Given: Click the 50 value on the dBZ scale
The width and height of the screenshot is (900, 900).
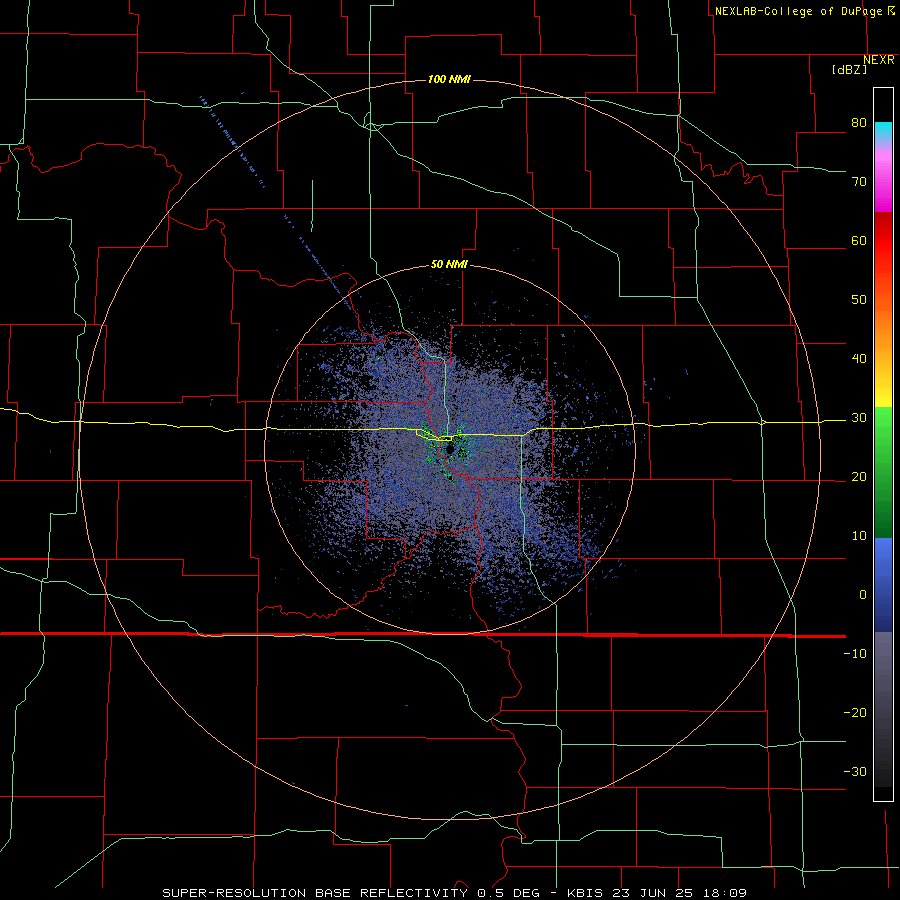Looking at the screenshot, I should coord(859,300).
